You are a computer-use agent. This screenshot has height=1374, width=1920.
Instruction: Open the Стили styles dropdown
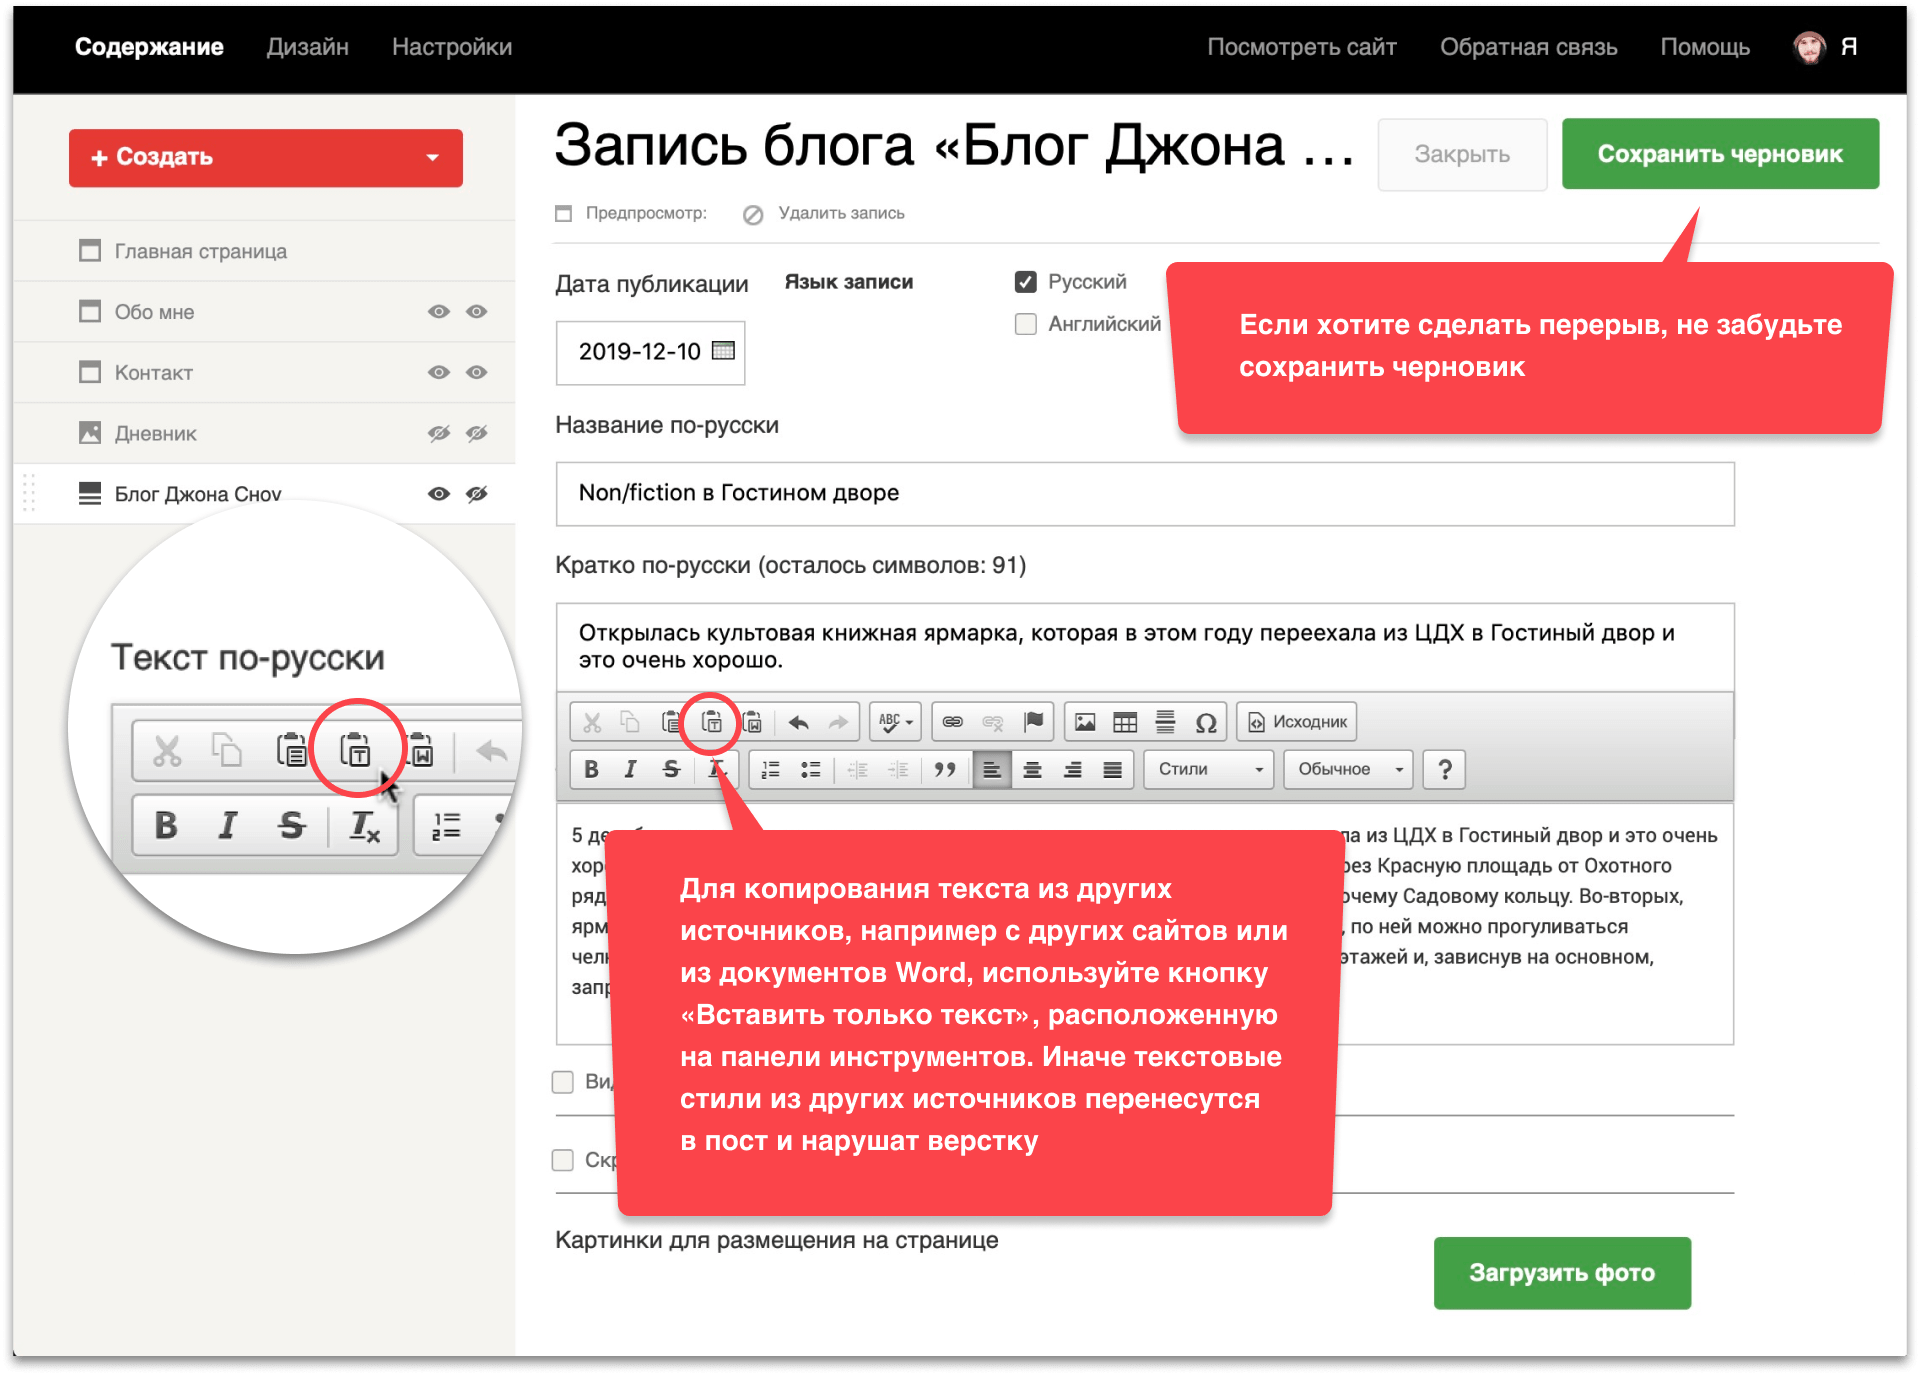1208,769
